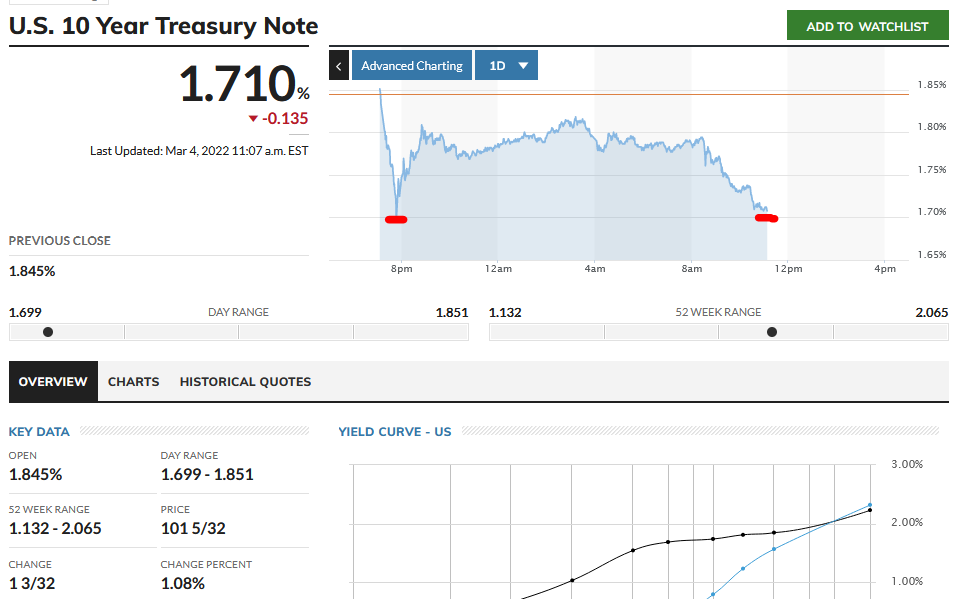Click the U.S. 10 Year Treasury Note title
The height and width of the screenshot is (599, 959).
point(163,26)
